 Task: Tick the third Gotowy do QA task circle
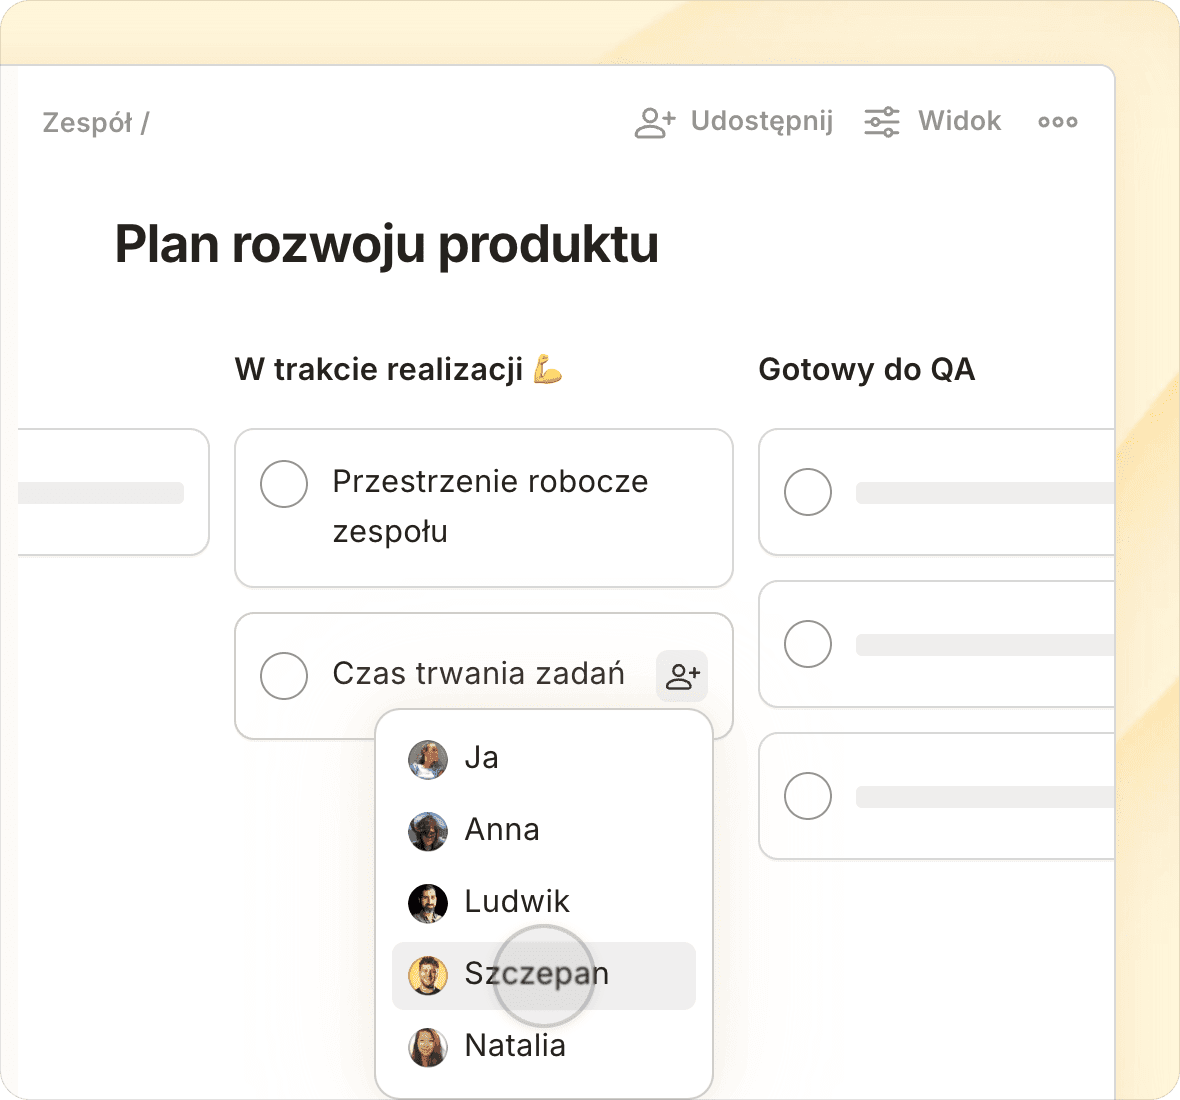808,796
